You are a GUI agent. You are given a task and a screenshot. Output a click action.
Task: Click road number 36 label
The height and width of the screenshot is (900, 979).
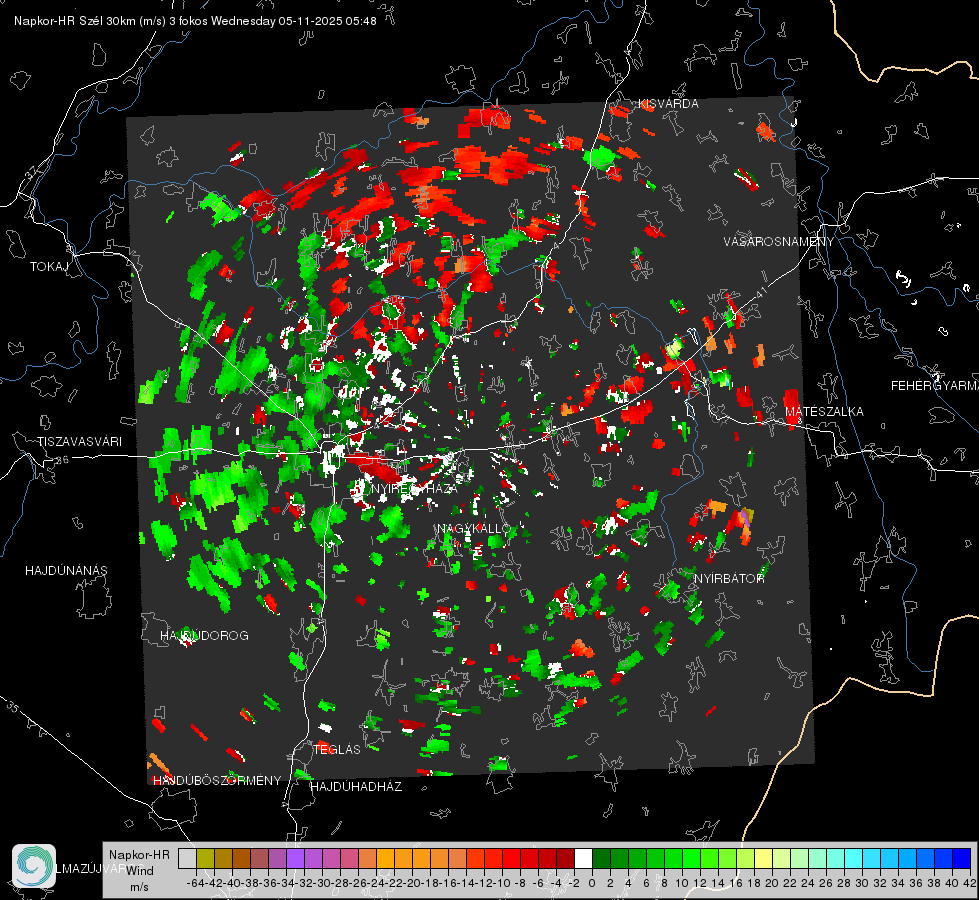(x=62, y=460)
